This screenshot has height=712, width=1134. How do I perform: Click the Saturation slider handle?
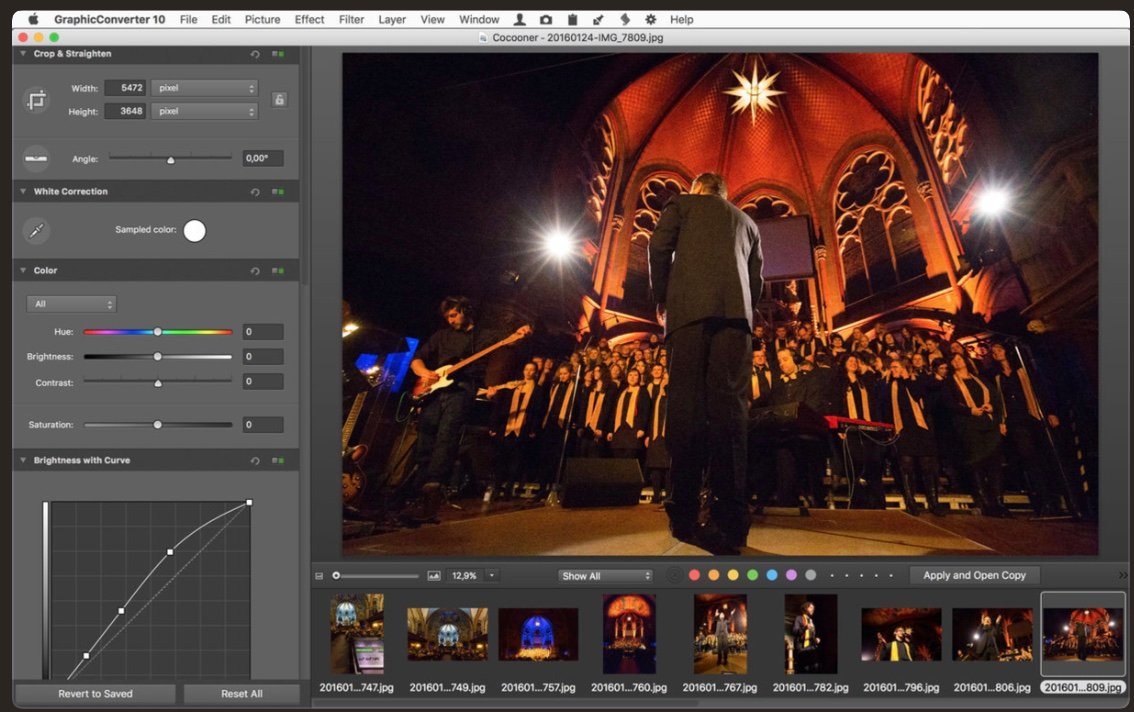pyautogui.click(x=158, y=425)
